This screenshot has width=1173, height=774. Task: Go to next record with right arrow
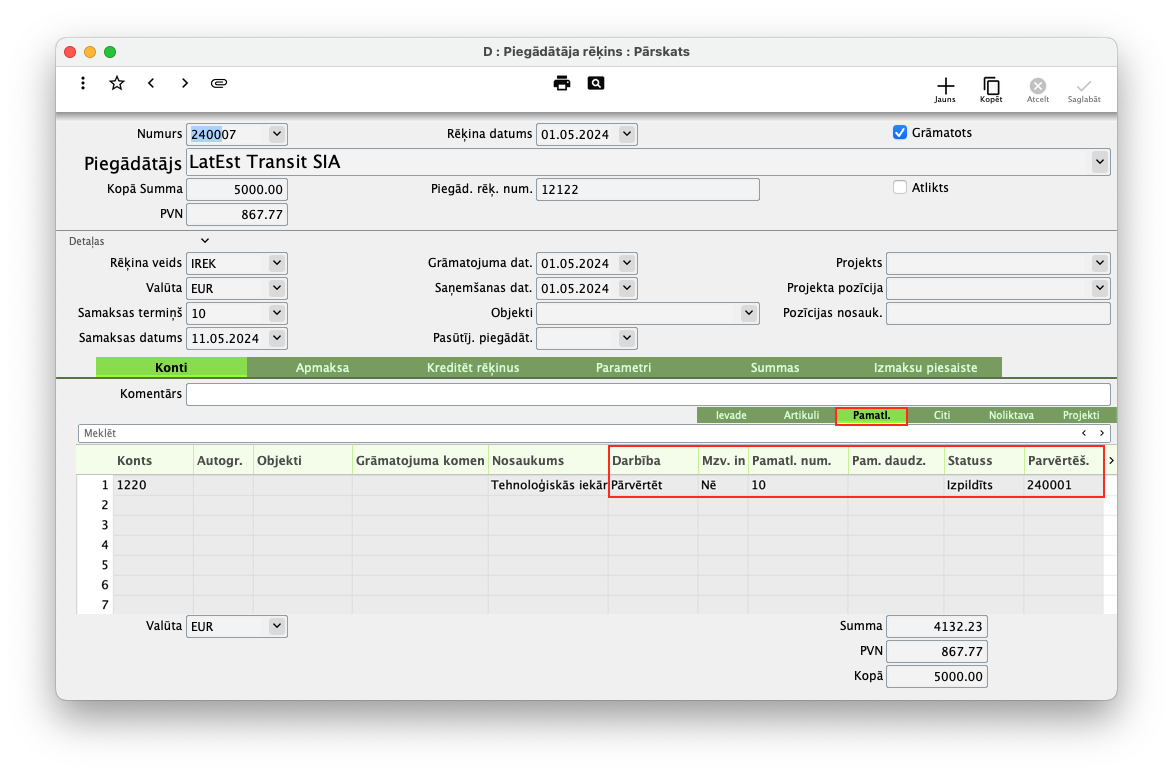pos(185,83)
